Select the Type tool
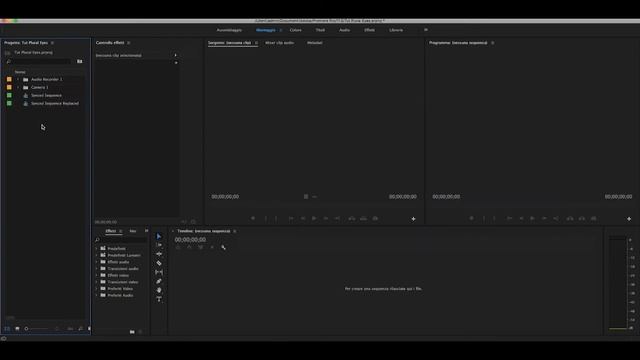 (159, 299)
